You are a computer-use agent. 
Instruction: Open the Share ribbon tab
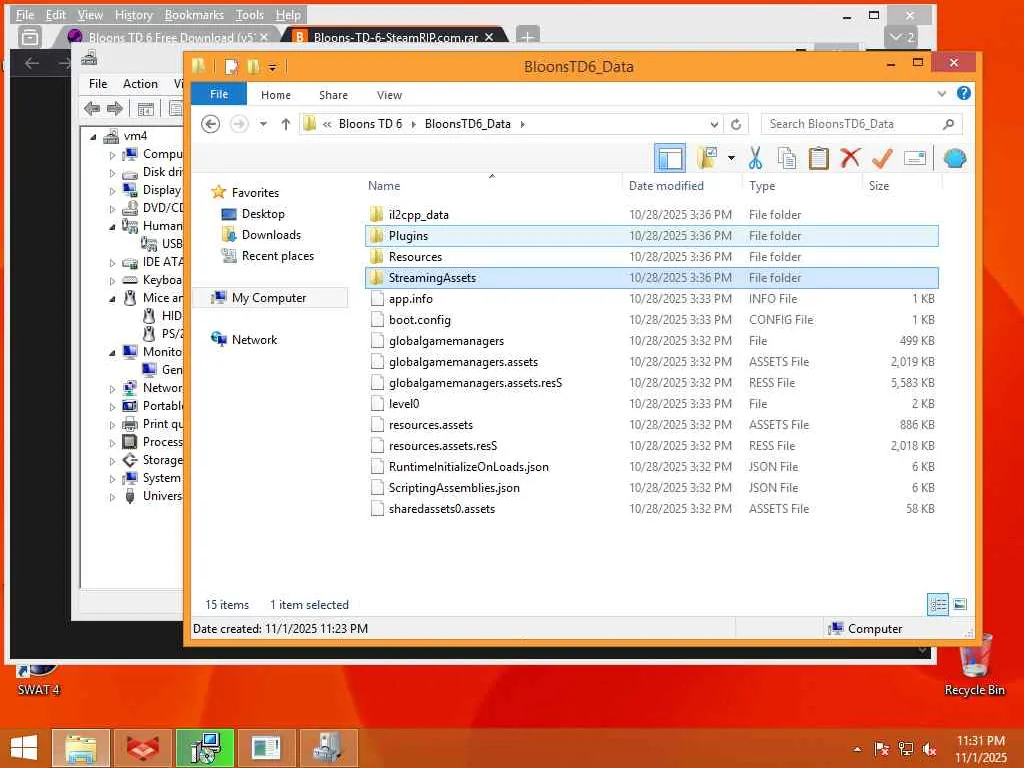pos(333,95)
